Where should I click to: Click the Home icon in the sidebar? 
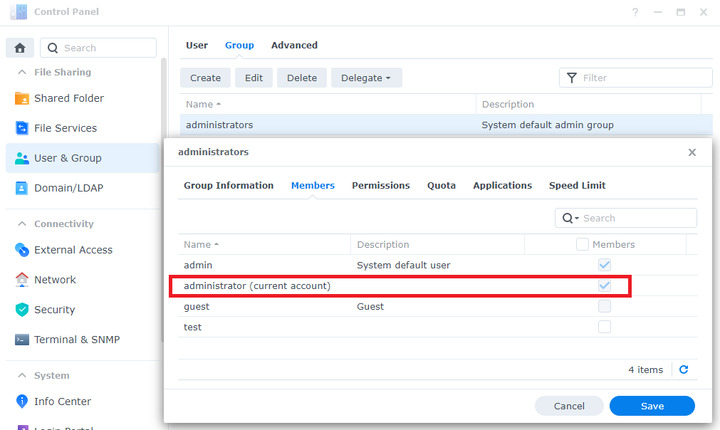point(19,48)
